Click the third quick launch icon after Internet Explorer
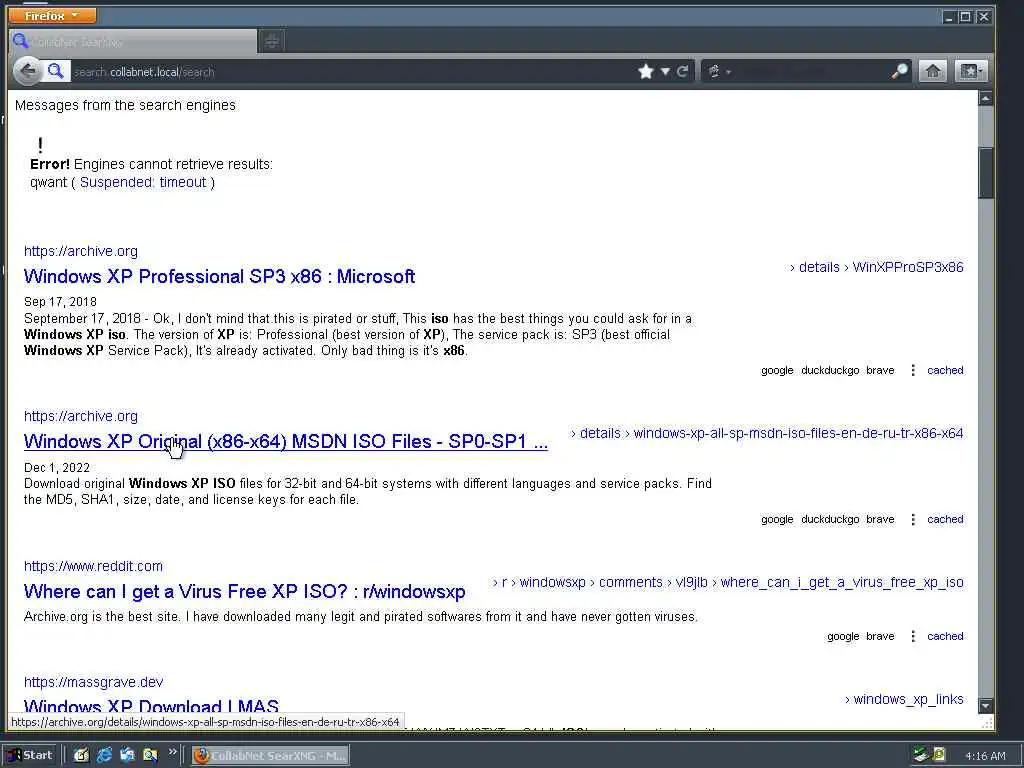This screenshot has width=1024, height=768. point(127,756)
